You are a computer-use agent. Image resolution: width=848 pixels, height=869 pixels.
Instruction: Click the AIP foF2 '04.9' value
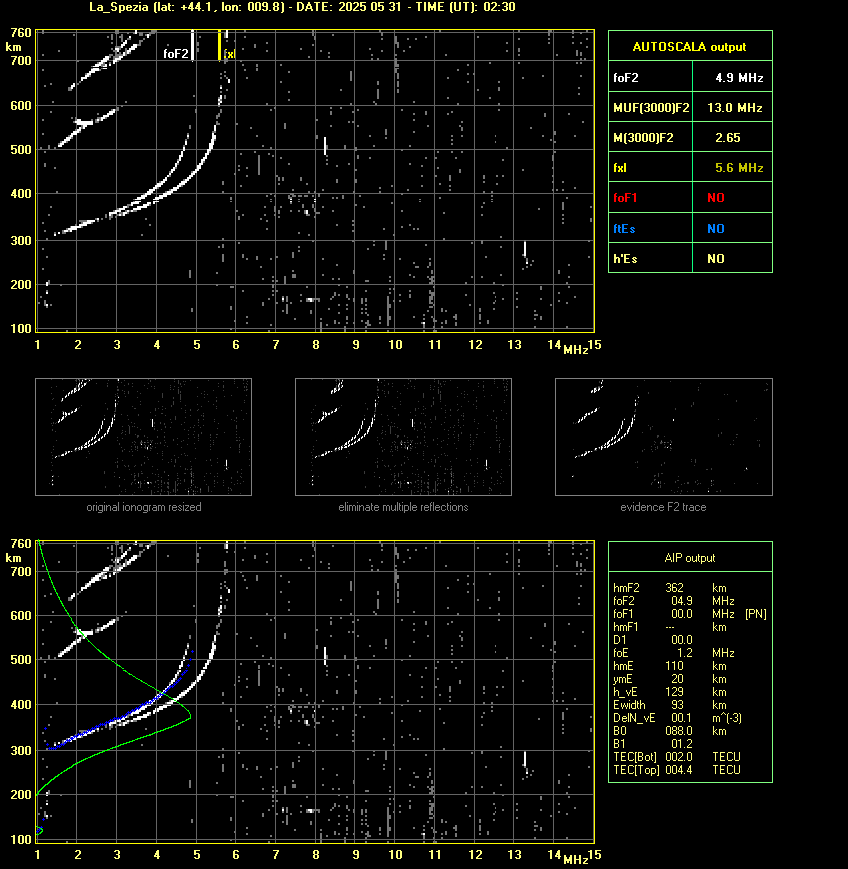(x=681, y=601)
